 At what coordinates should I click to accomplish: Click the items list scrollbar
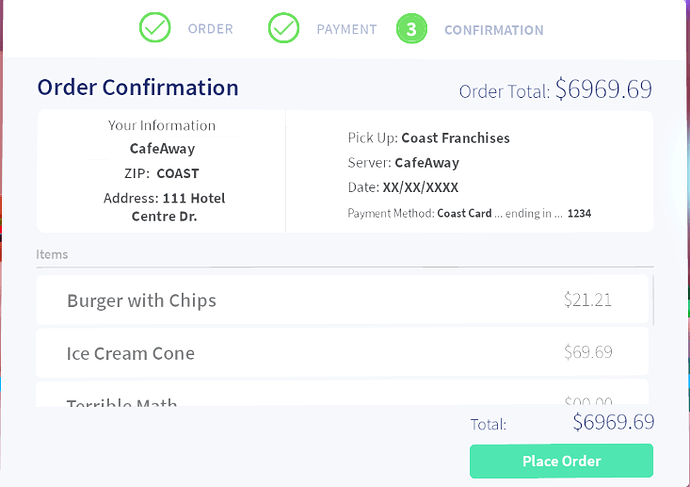click(653, 300)
